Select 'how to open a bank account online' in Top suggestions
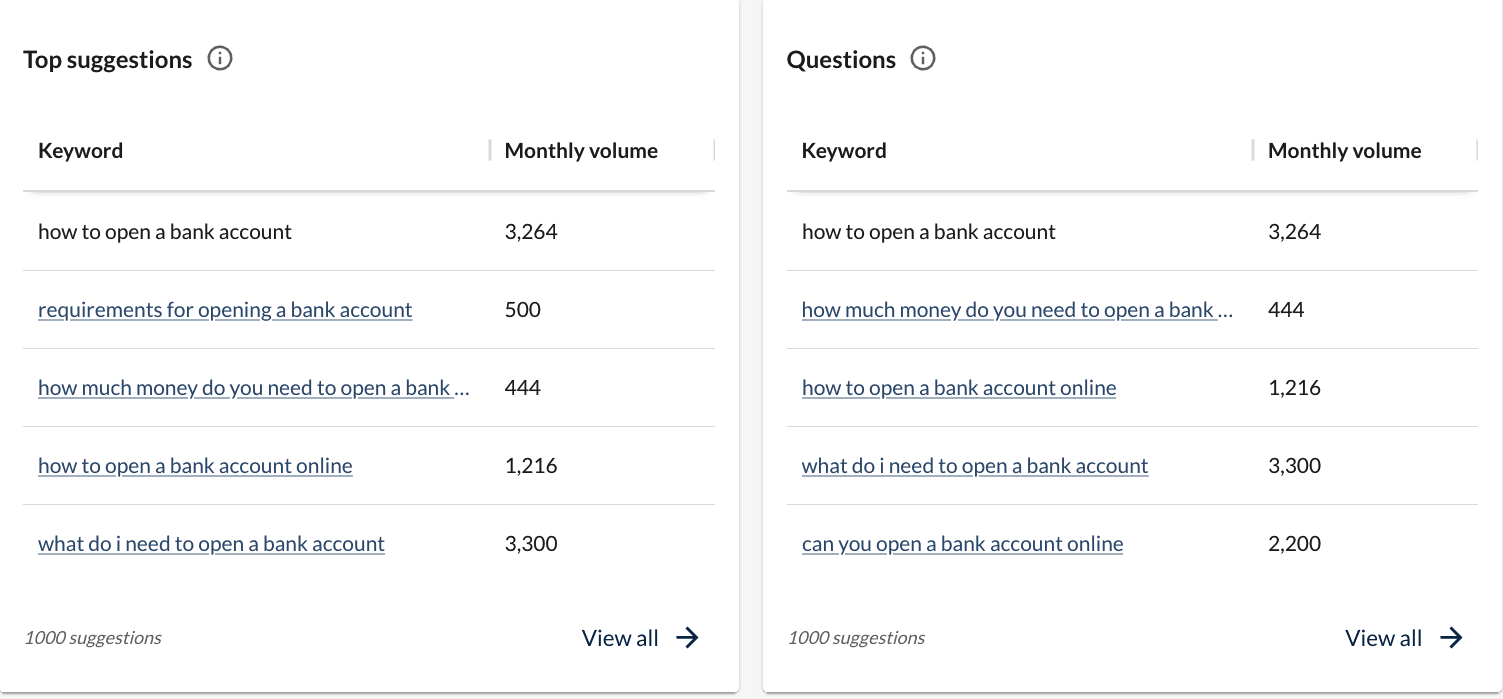The width and height of the screenshot is (1503, 699). (195, 466)
